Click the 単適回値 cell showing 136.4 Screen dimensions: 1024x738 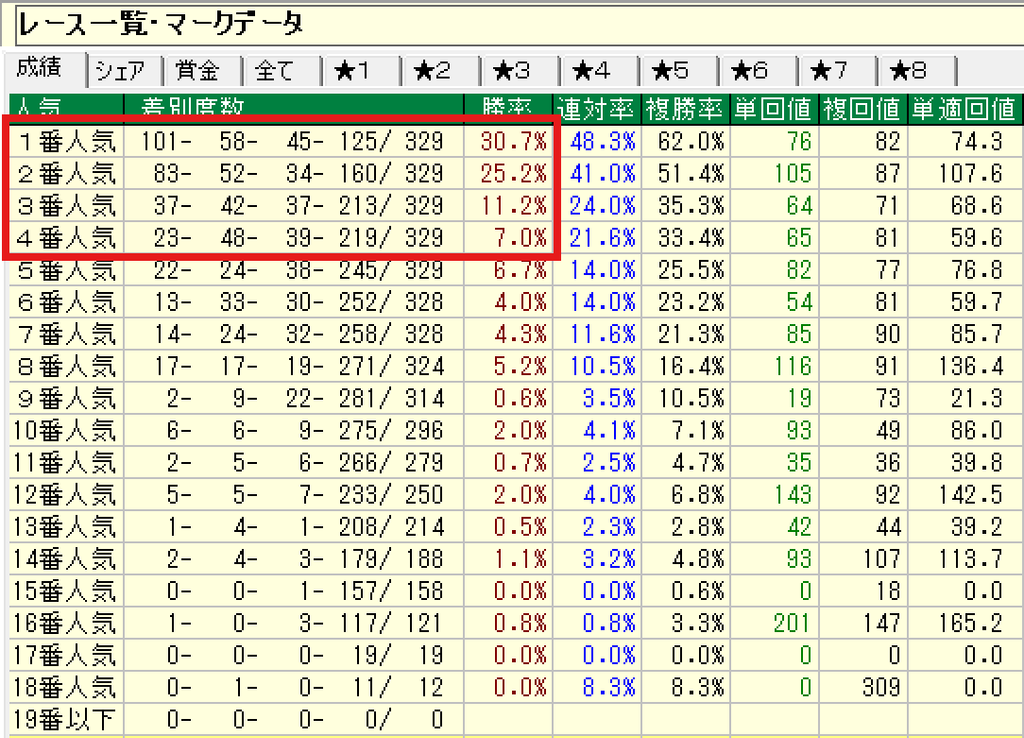coord(965,366)
